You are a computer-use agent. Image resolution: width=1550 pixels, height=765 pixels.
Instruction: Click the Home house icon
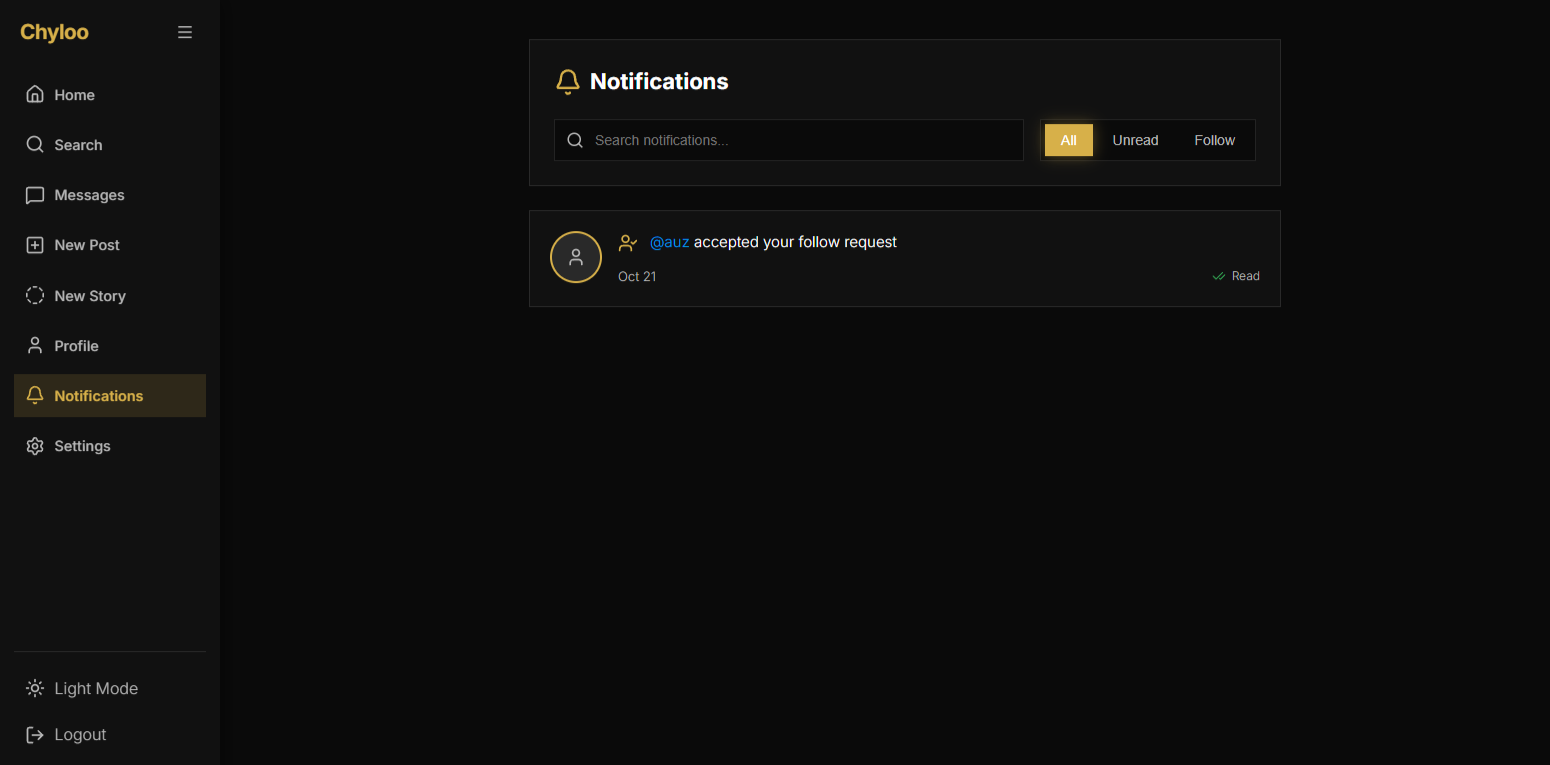[x=35, y=95]
